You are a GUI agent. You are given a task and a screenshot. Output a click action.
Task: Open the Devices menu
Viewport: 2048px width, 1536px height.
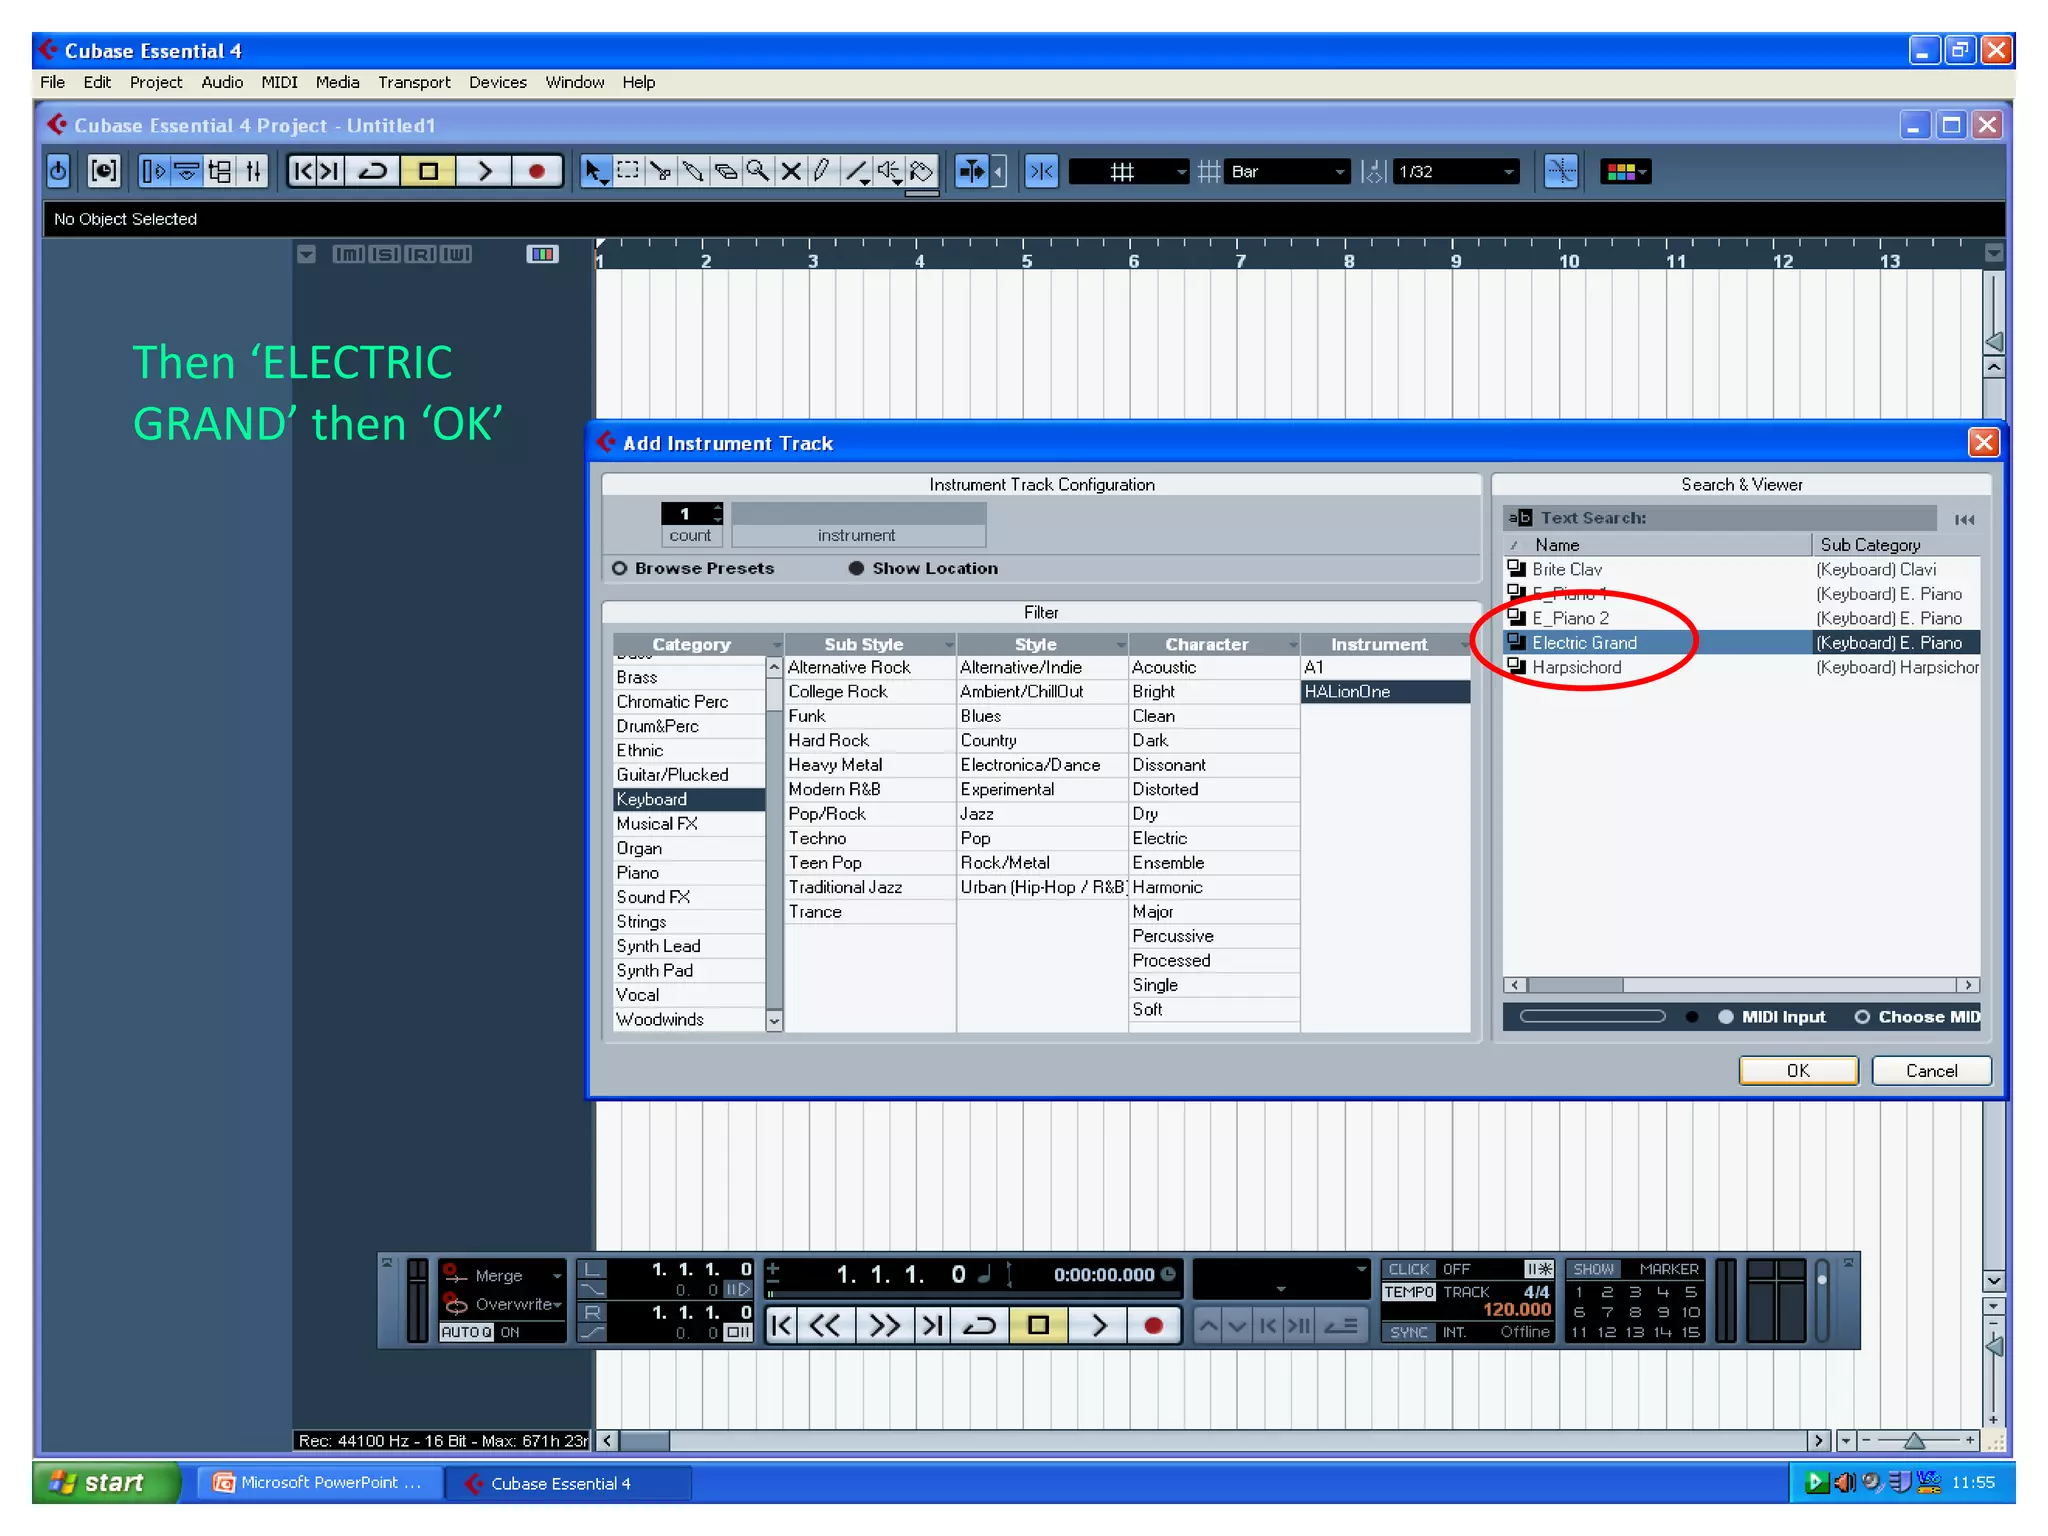498,82
